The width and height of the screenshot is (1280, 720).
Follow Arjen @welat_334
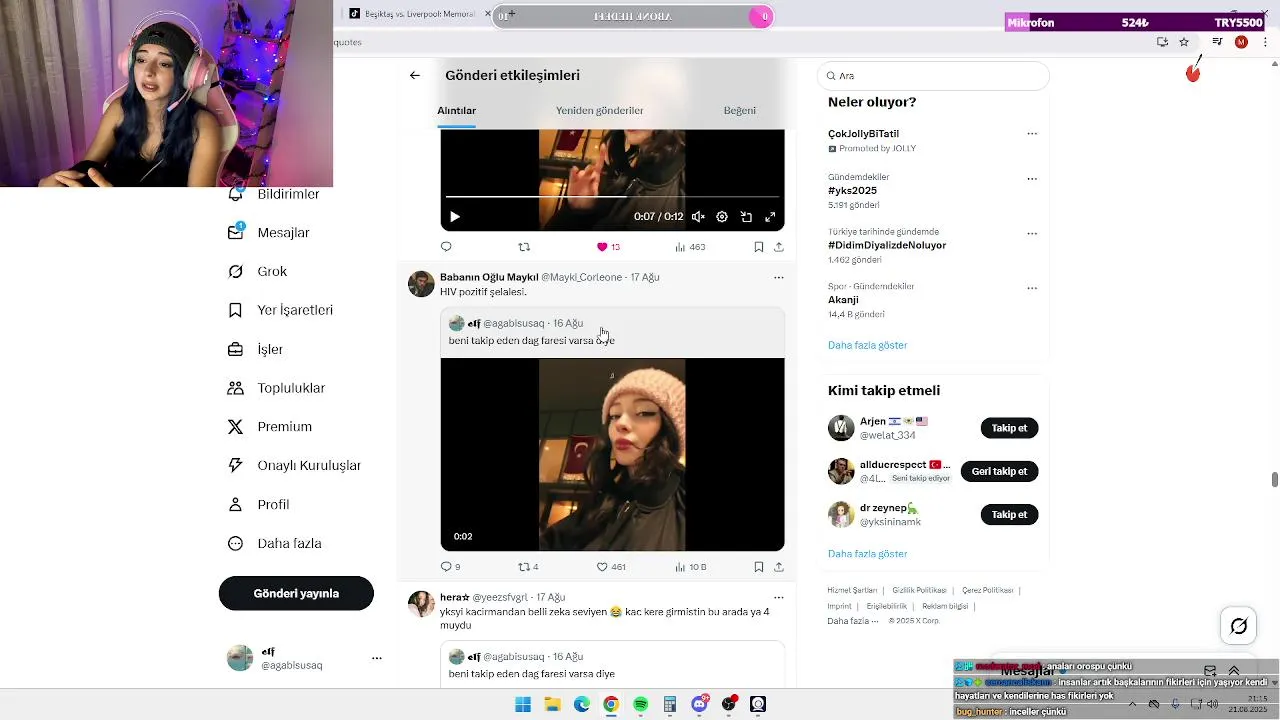1009,428
